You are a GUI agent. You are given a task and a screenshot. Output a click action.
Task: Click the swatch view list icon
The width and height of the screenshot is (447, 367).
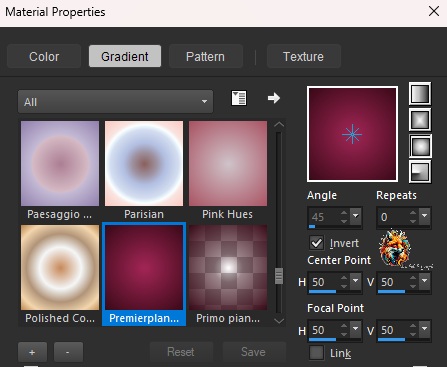pyautogui.click(x=239, y=98)
